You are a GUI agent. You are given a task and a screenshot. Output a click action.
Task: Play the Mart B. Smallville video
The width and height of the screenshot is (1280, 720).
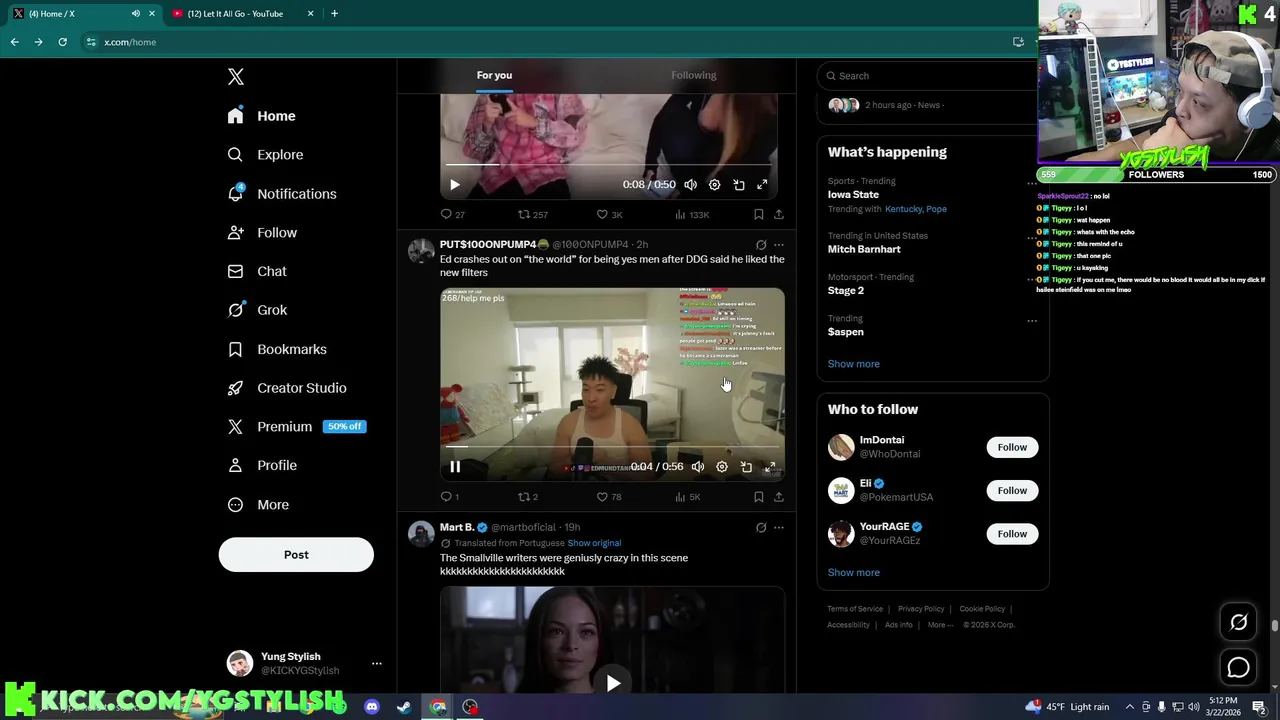613,683
